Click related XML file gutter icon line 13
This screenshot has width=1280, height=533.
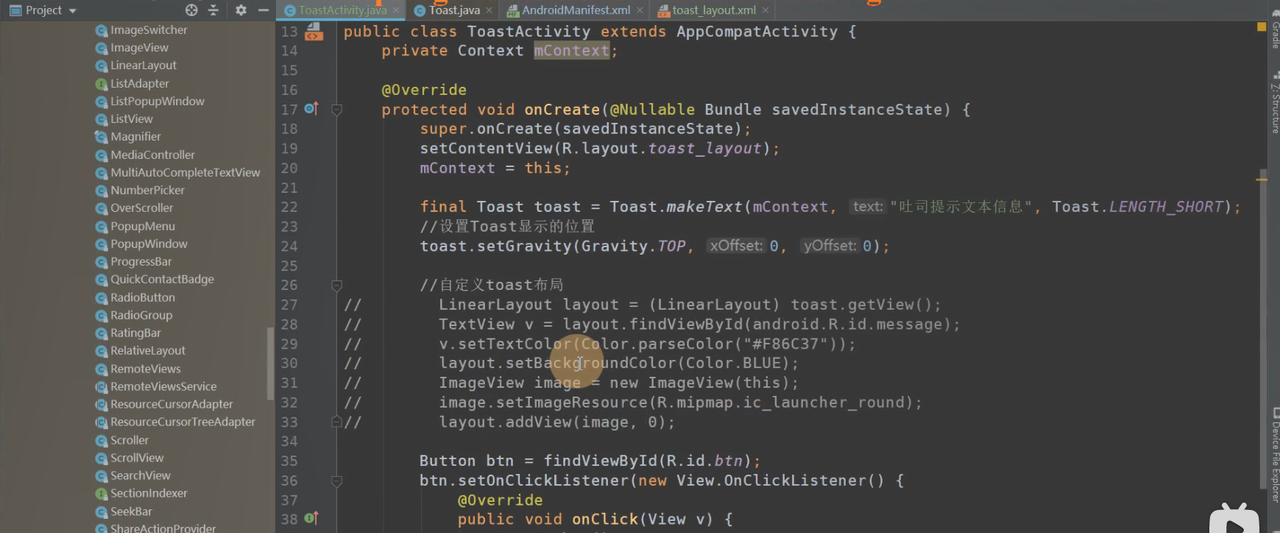coord(314,32)
